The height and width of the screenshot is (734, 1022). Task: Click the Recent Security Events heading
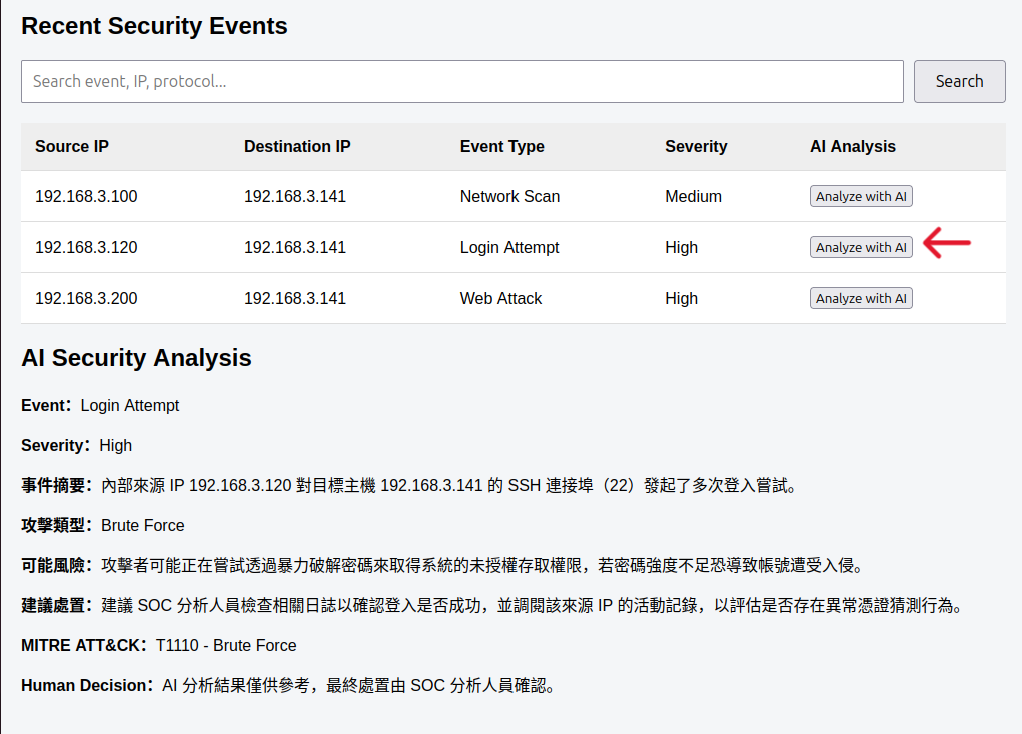pyautogui.click(x=154, y=26)
